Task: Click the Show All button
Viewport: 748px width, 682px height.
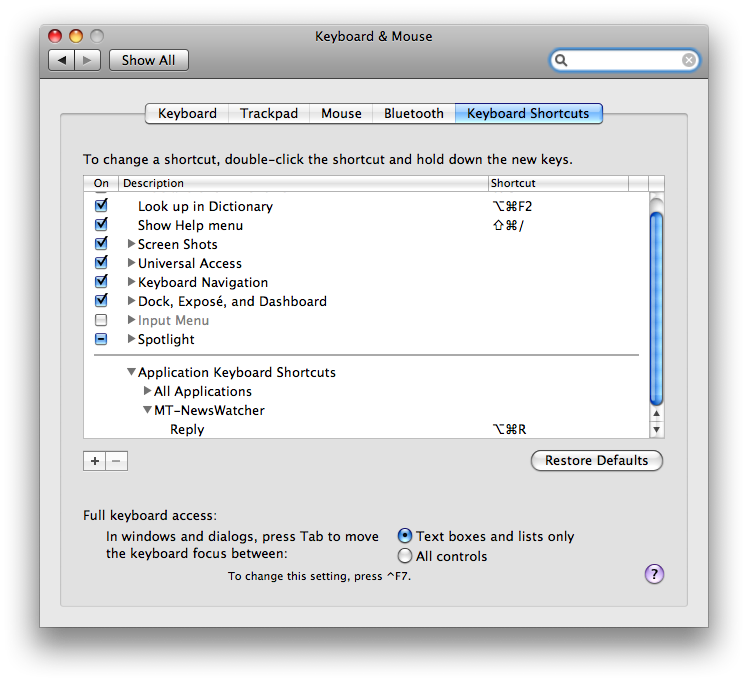Action: [148, 60]
